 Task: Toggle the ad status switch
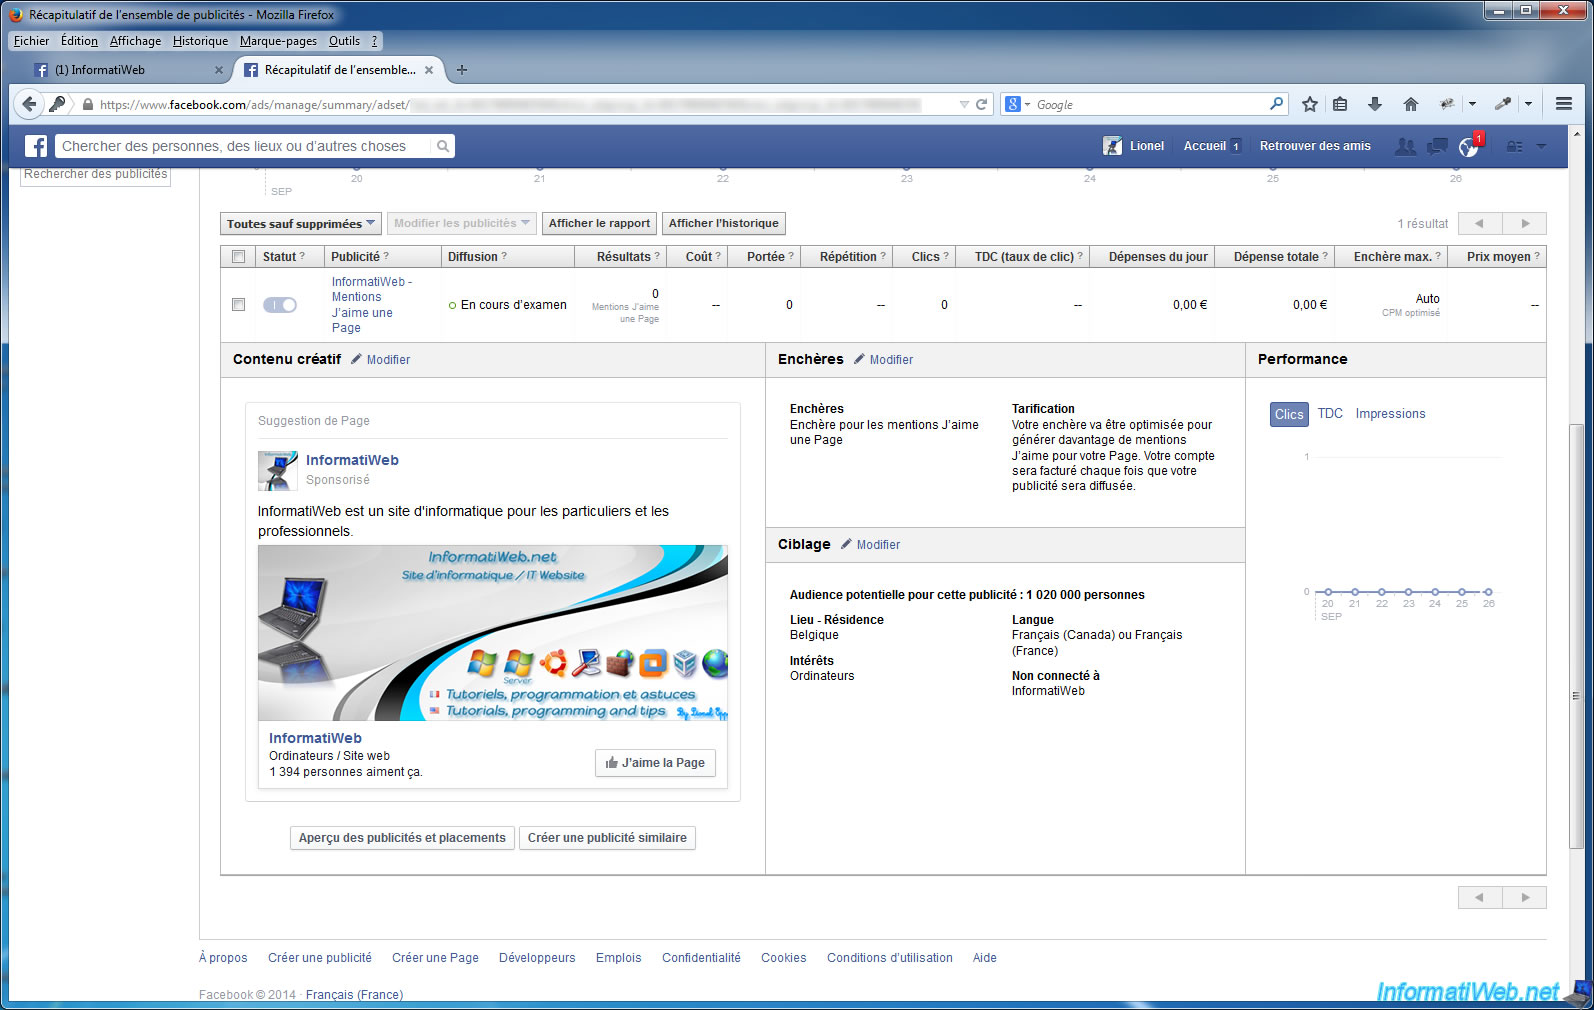tap(280, 305)
